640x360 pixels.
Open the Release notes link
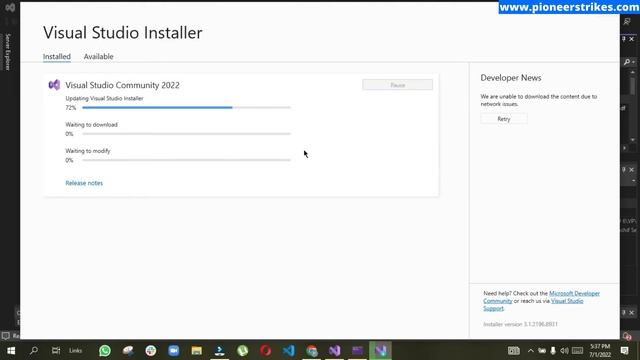pos(84,183)
